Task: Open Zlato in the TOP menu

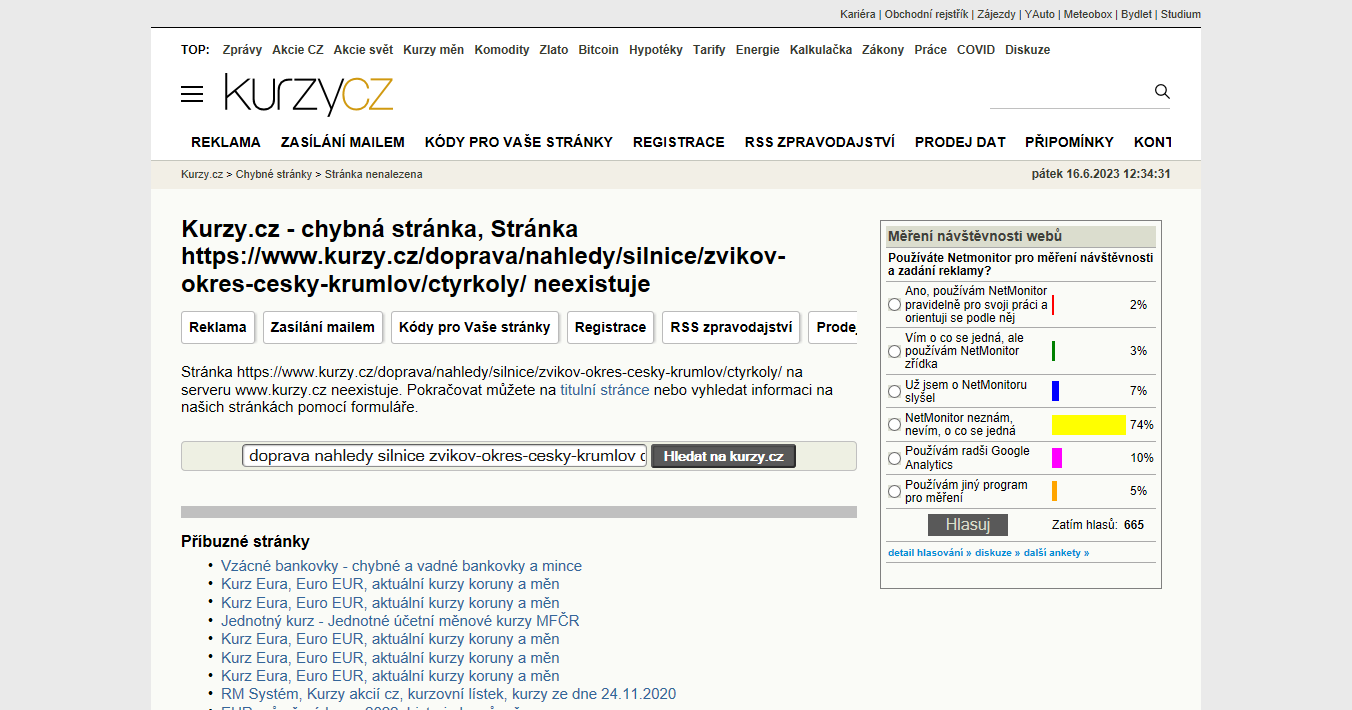Action: [554, 50]
